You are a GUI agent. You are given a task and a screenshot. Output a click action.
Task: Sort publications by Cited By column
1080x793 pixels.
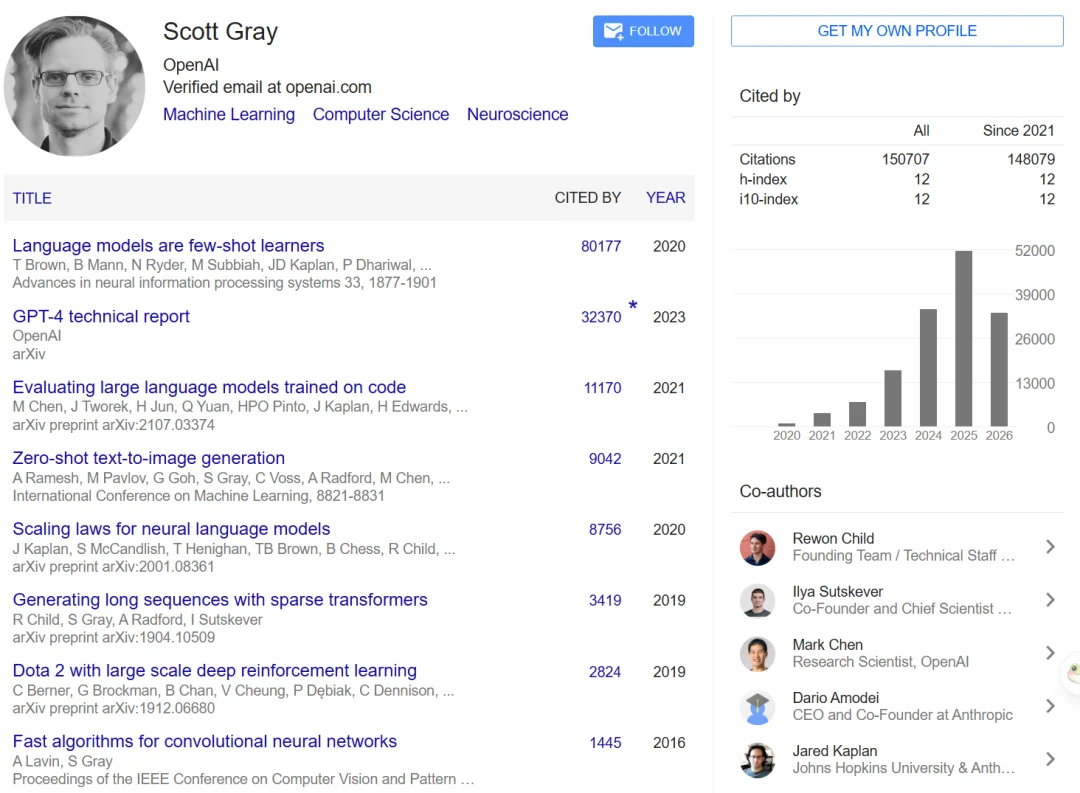(588, 198)
